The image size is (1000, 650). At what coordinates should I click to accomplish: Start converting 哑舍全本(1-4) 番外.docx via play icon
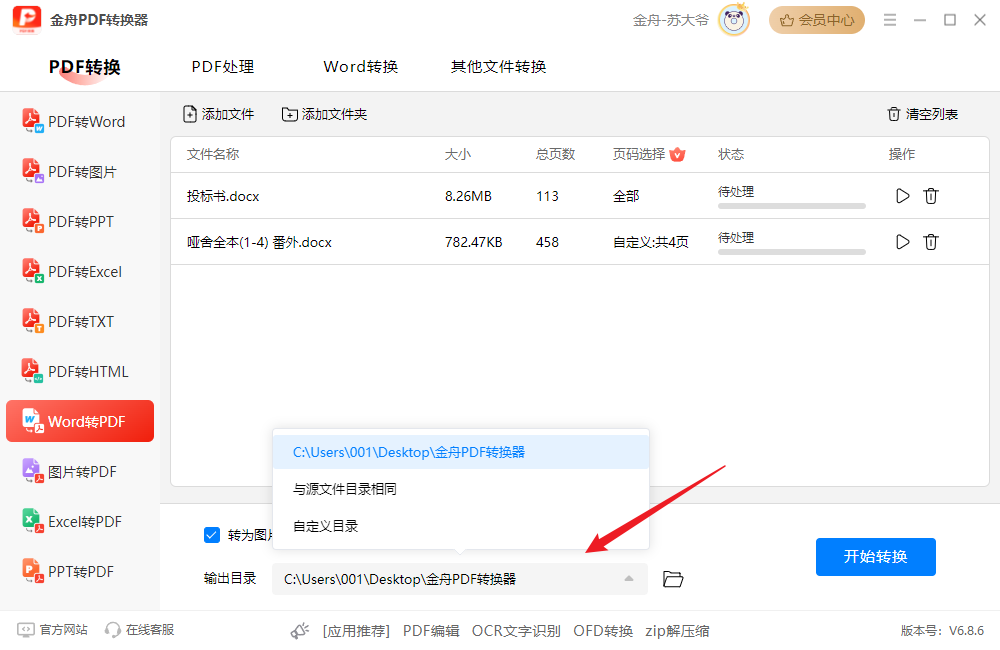coord(902,242)
